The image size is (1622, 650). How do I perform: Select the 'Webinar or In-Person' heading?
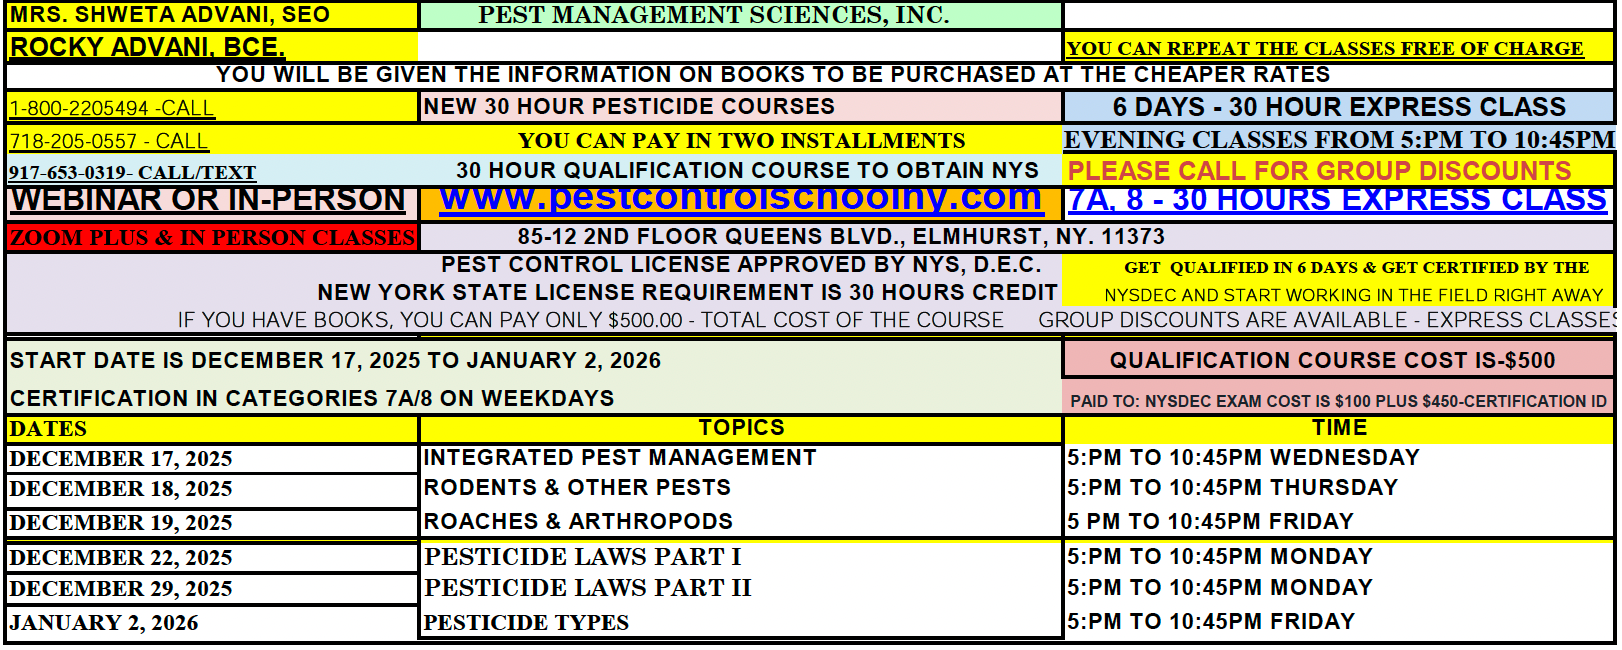pos(208,200)
